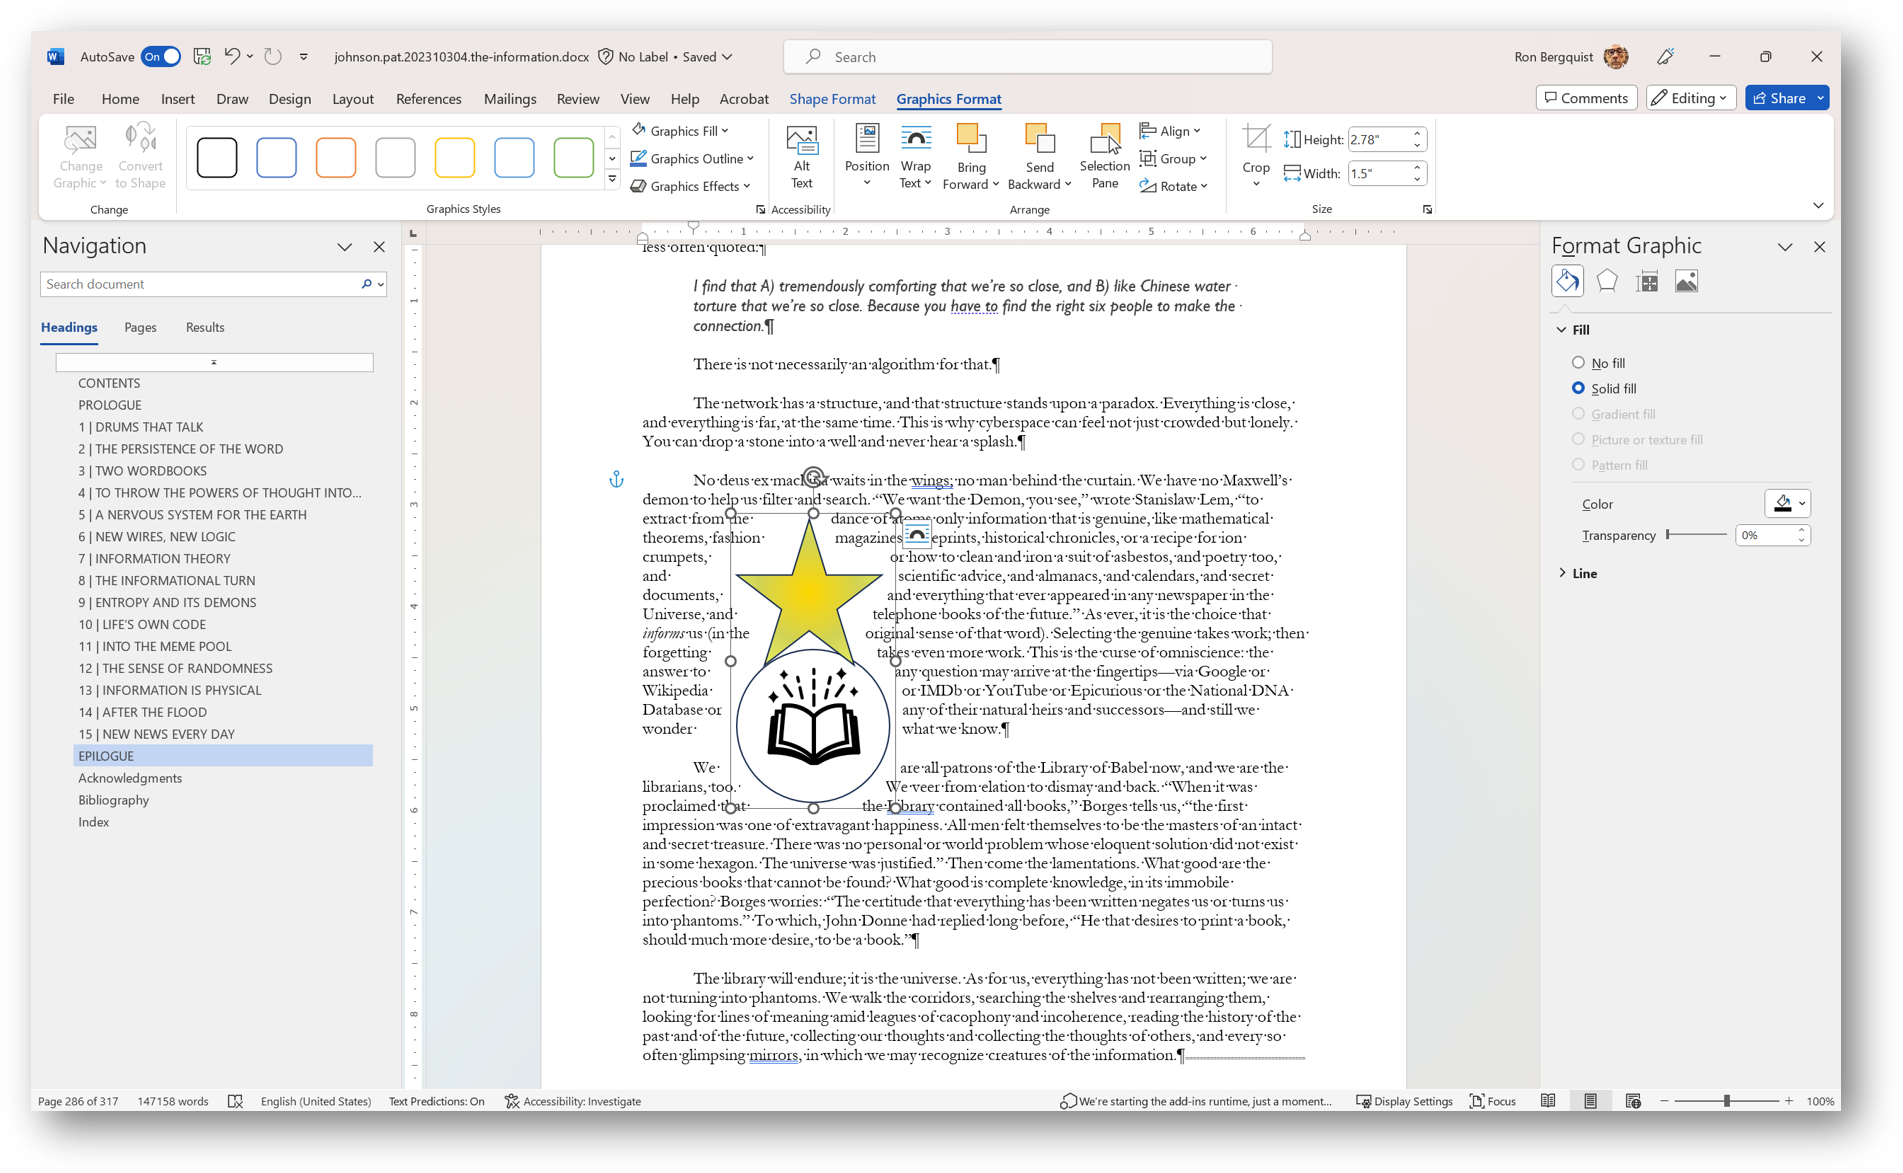This screenshot has width=1903, height=1173.
Task: Open Graphics Effects menu
Action: (691, 185)
